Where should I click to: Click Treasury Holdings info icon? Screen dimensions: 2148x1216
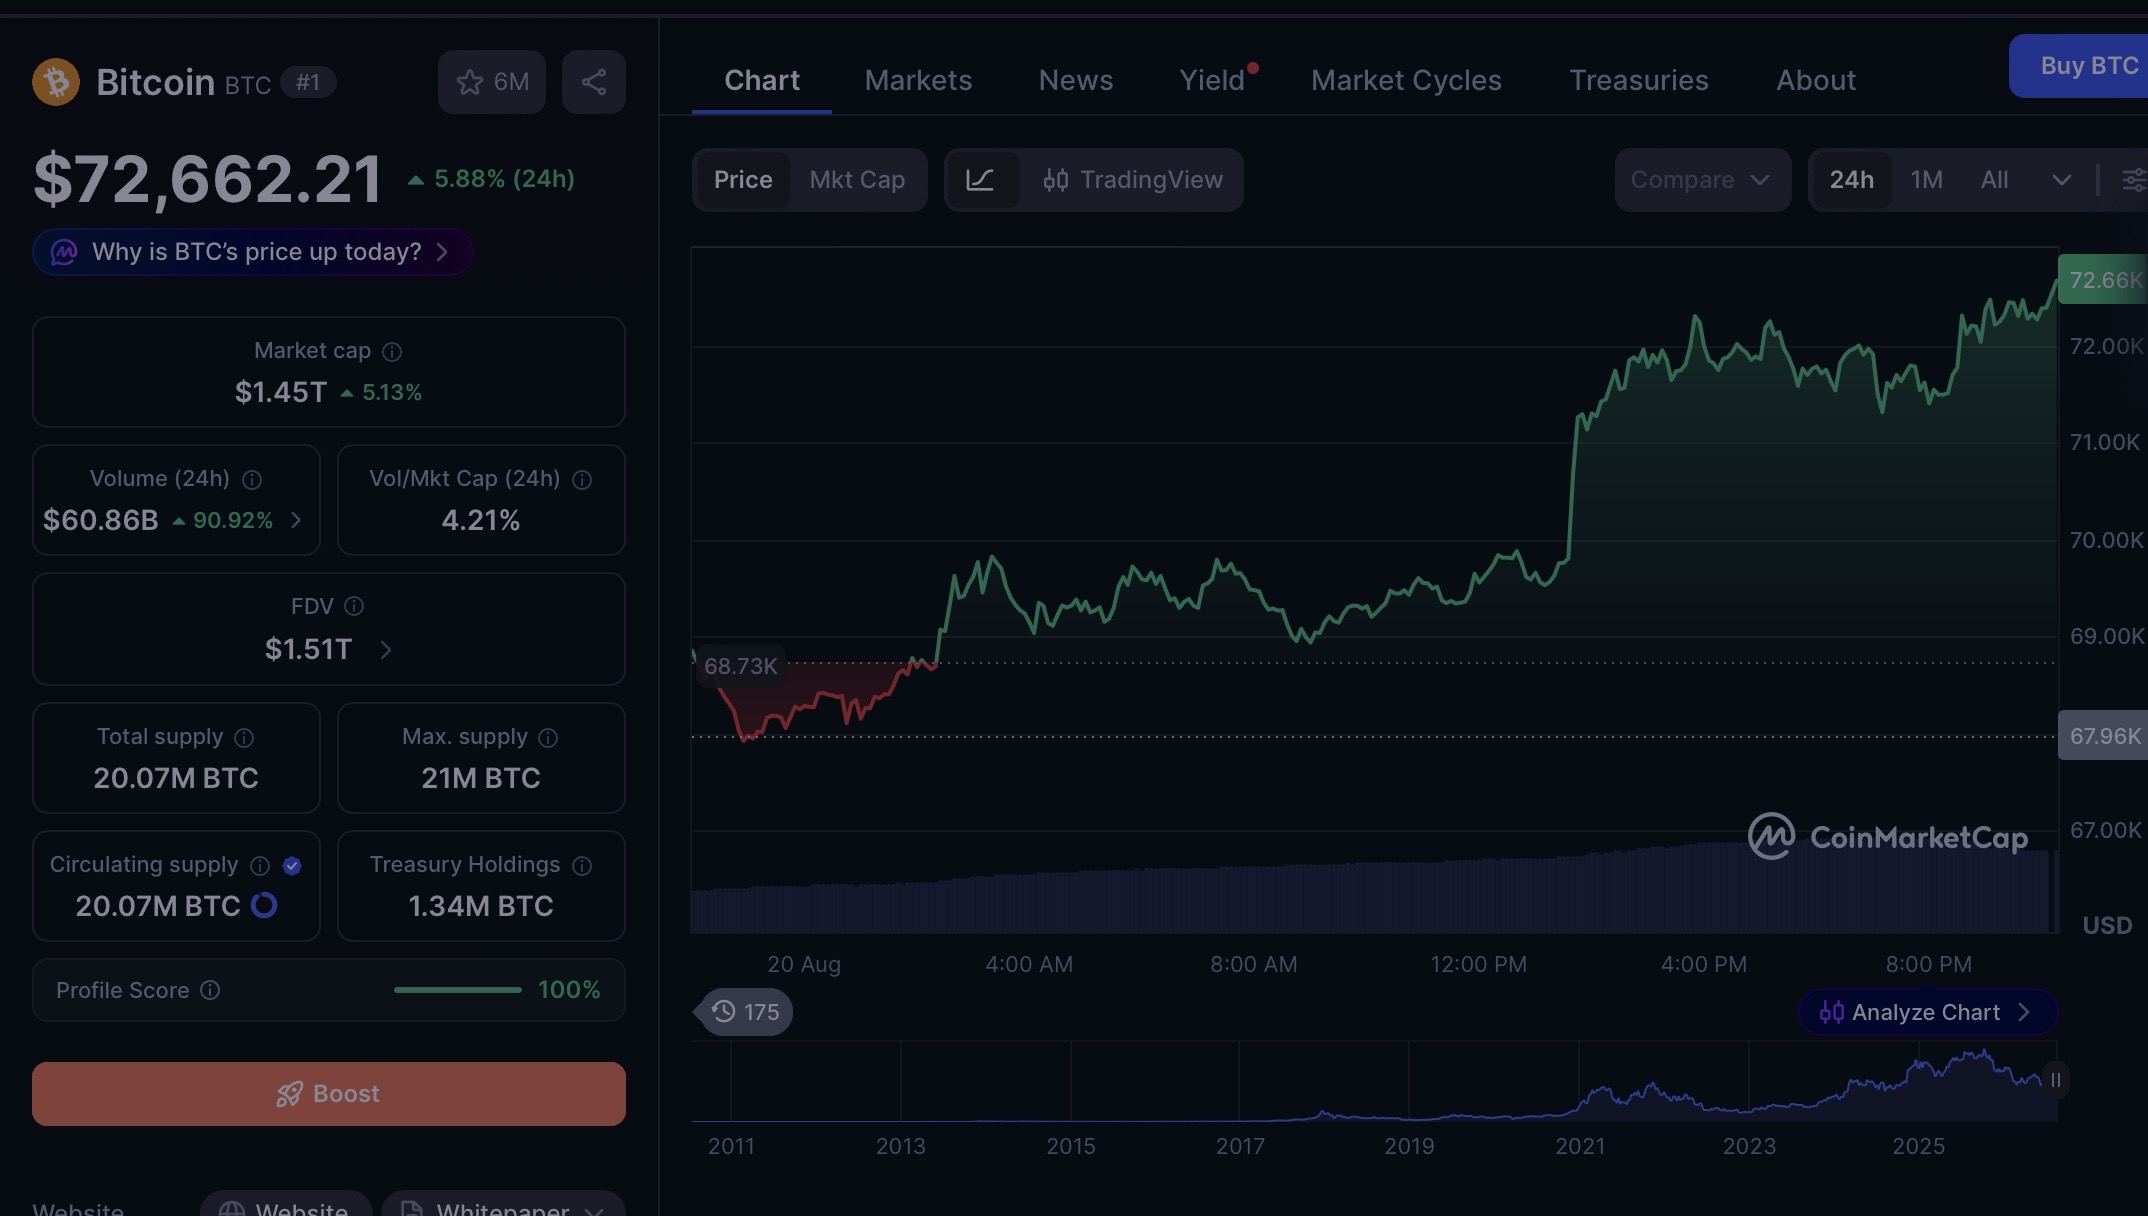582,866
